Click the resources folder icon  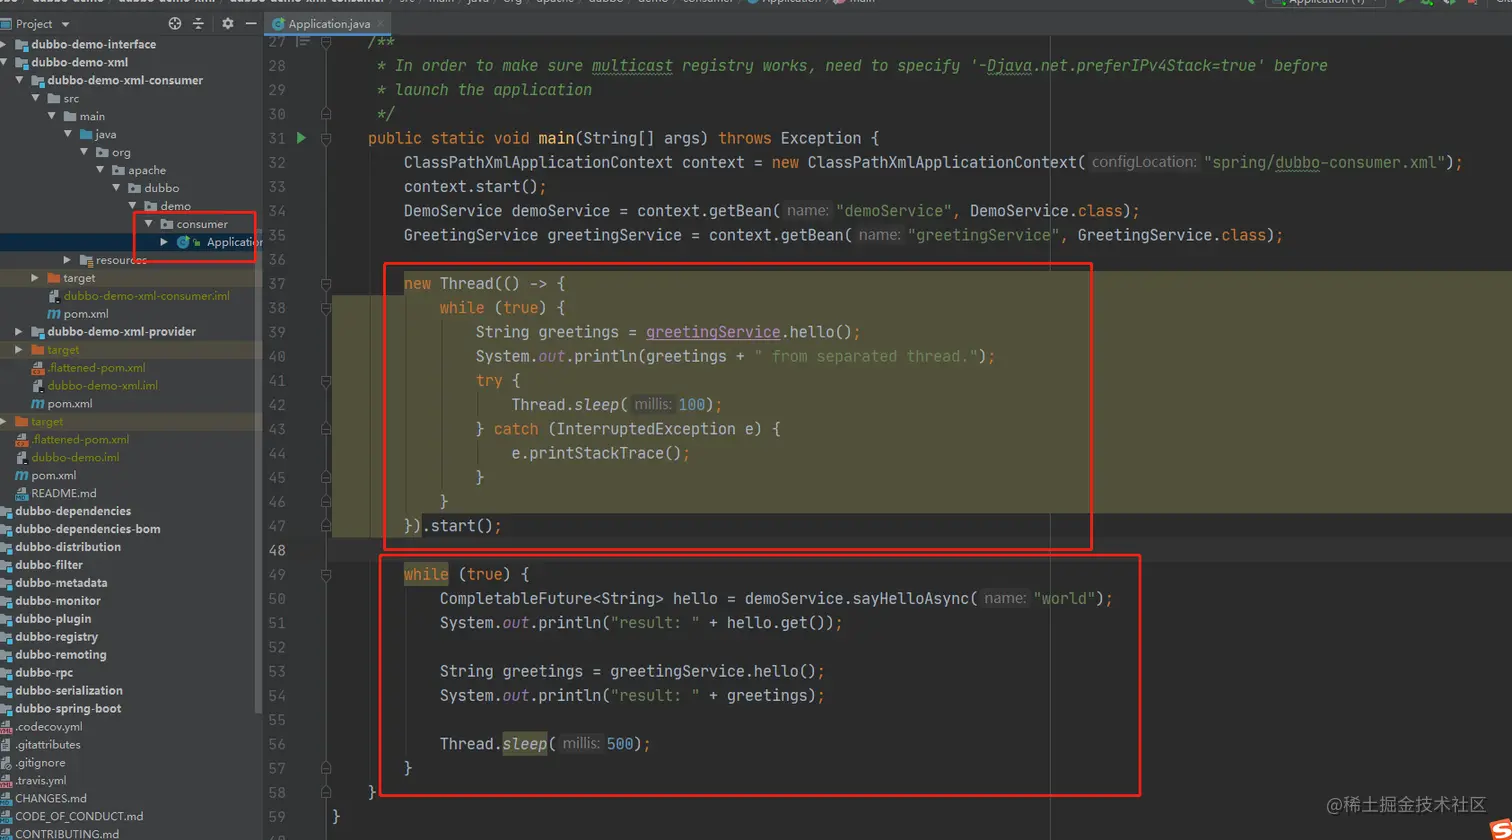coord(86,260)
